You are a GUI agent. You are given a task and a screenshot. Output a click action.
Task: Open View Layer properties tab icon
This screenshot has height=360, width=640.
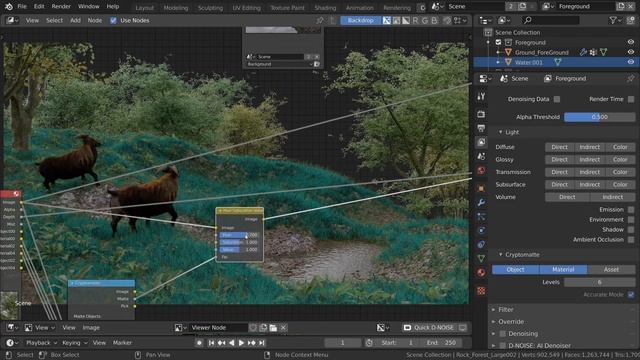481,142
